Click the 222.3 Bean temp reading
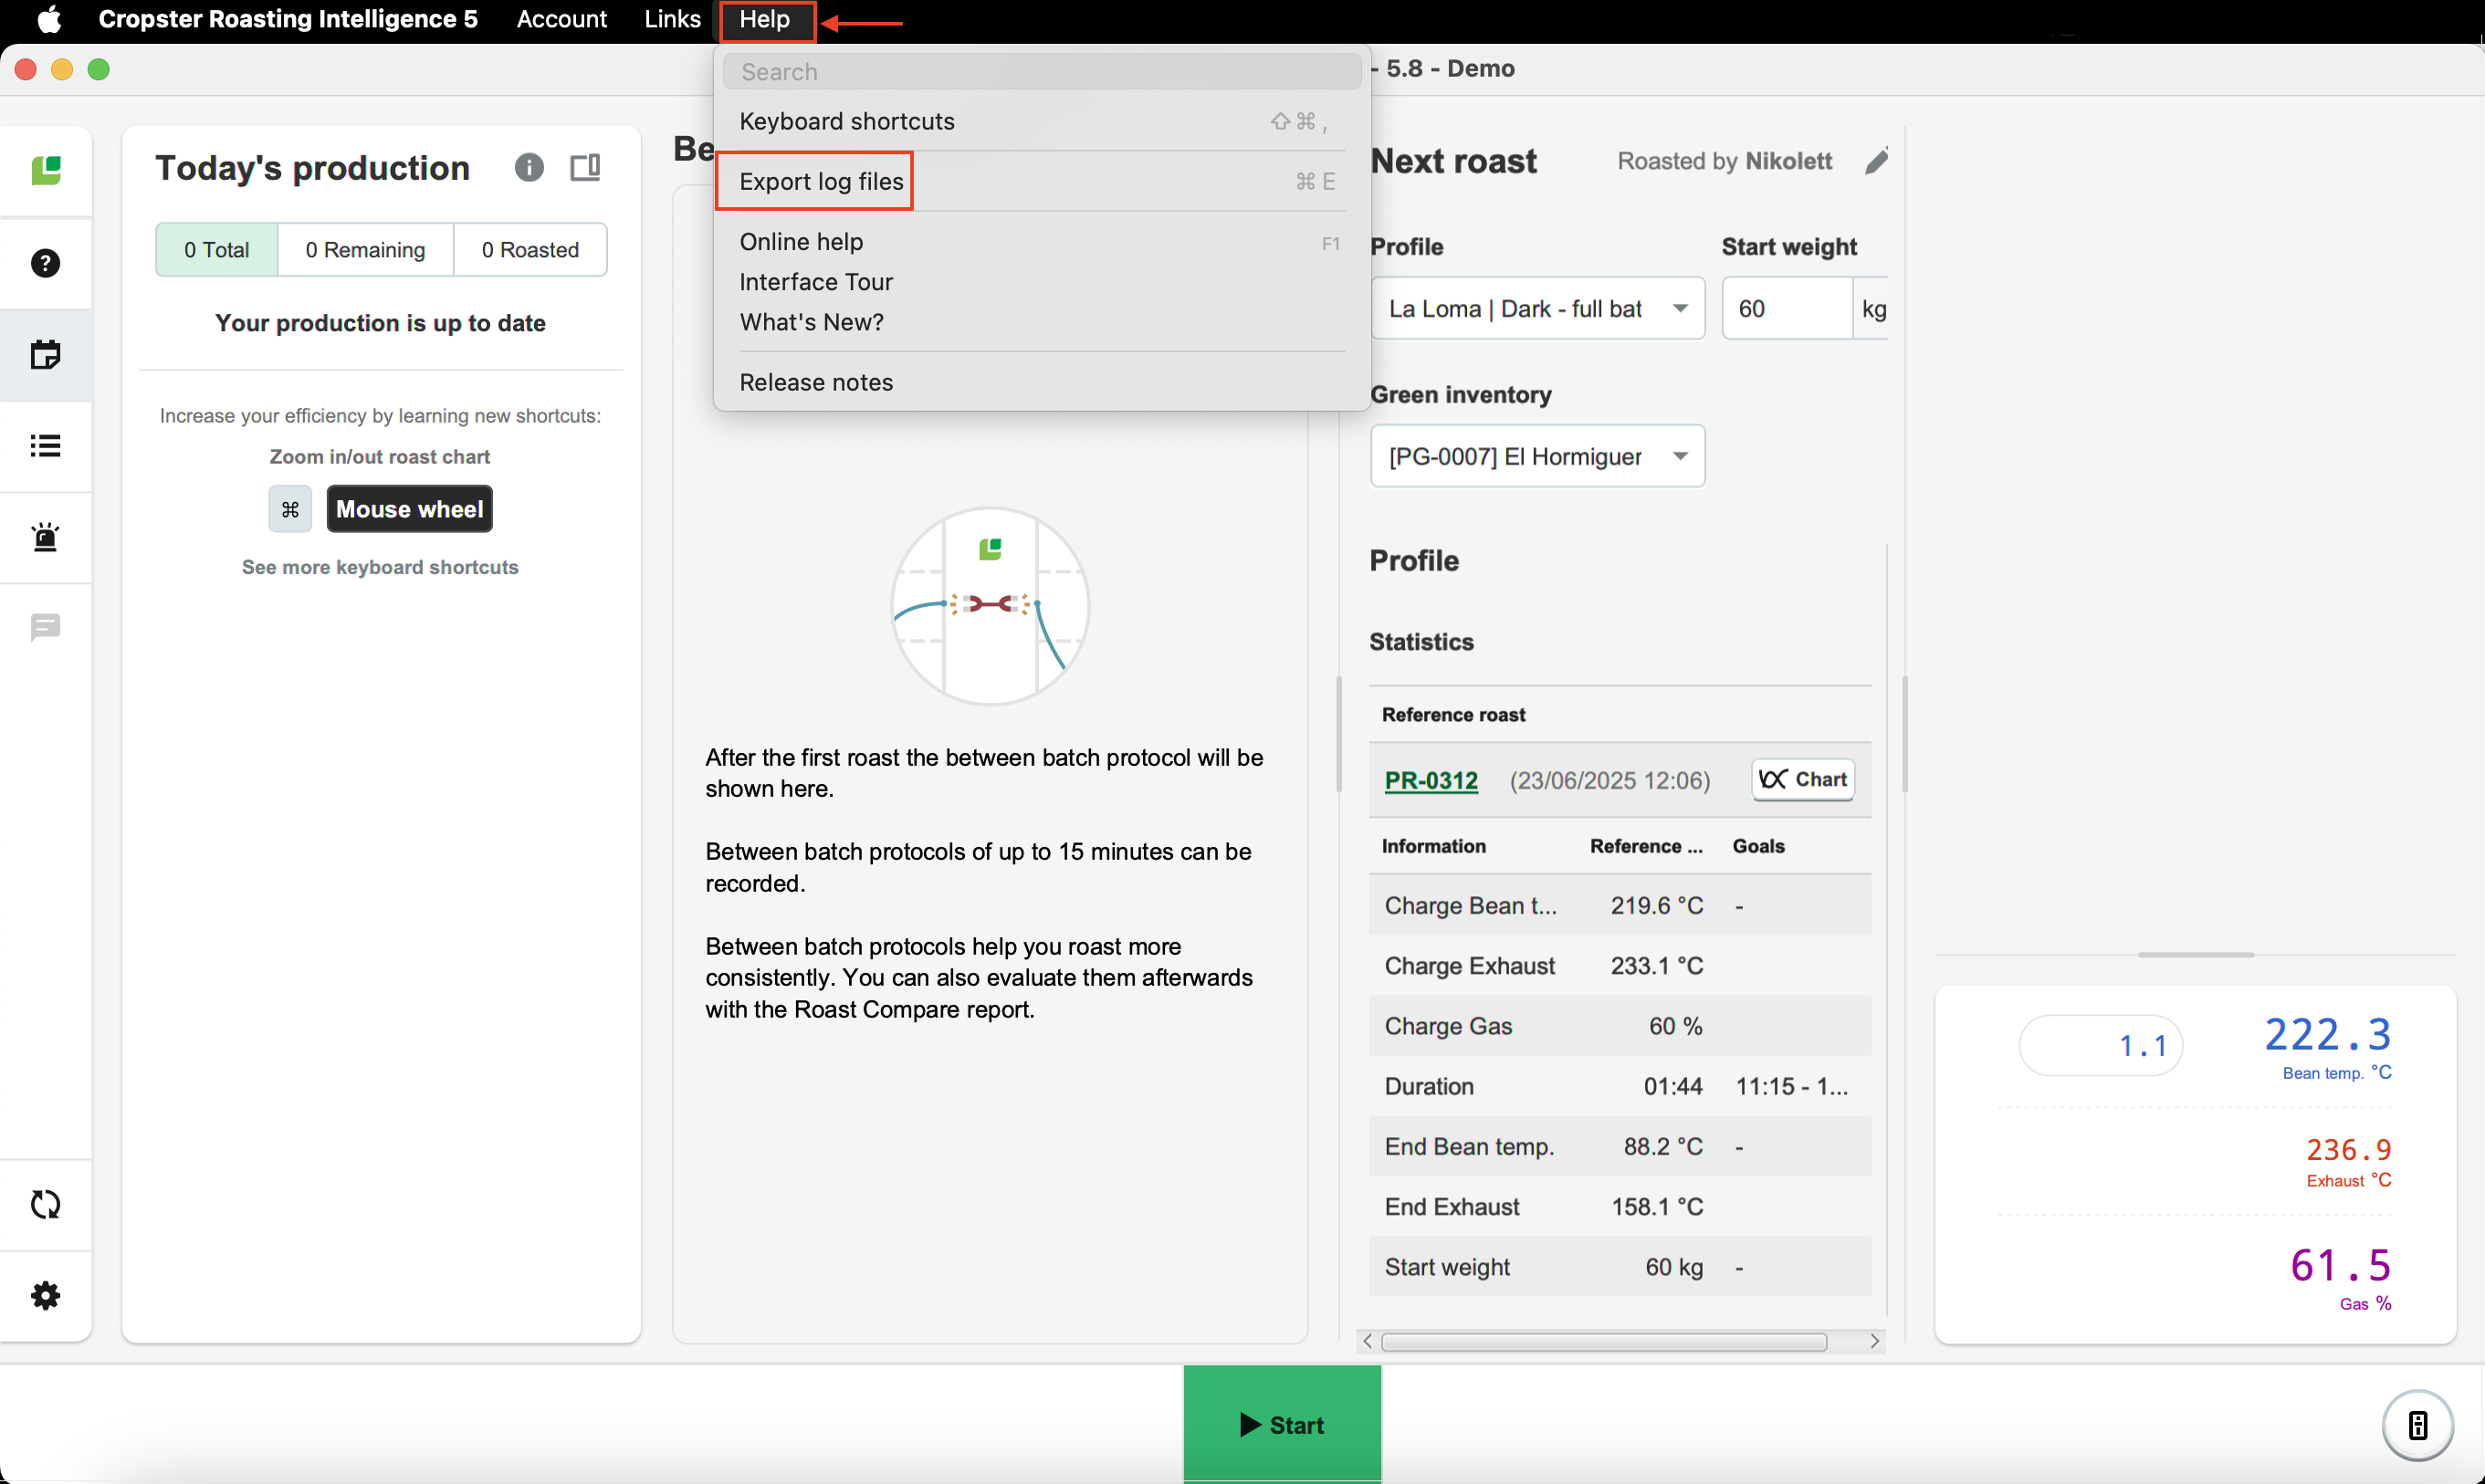Image resolution: width=2485 pixels, height=1484 pixels. tap(2327, 1035)
